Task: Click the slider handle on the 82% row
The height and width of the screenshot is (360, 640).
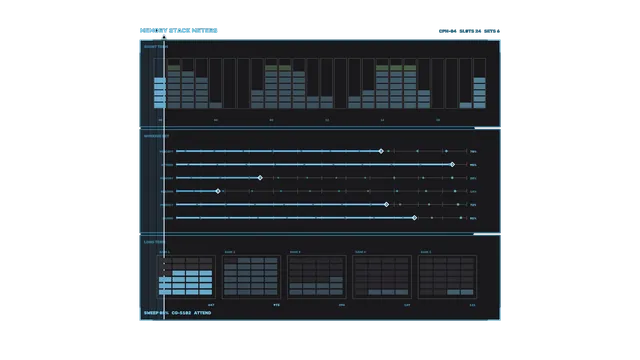Action: click(414, 218)
